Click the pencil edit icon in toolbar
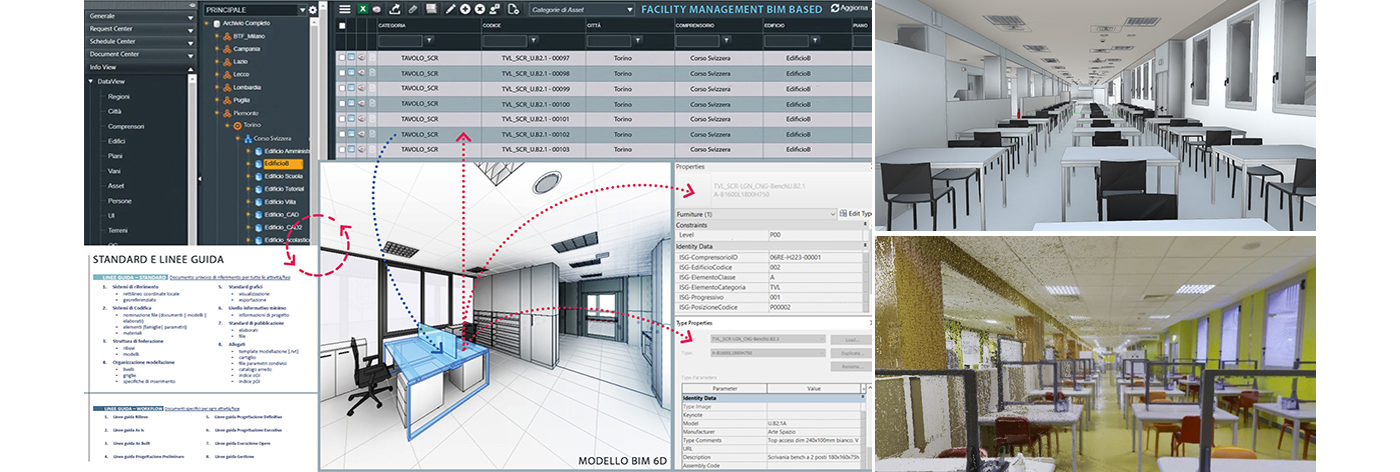The image size is (1400, 472). pyautogui.click(x=450, y=9)
